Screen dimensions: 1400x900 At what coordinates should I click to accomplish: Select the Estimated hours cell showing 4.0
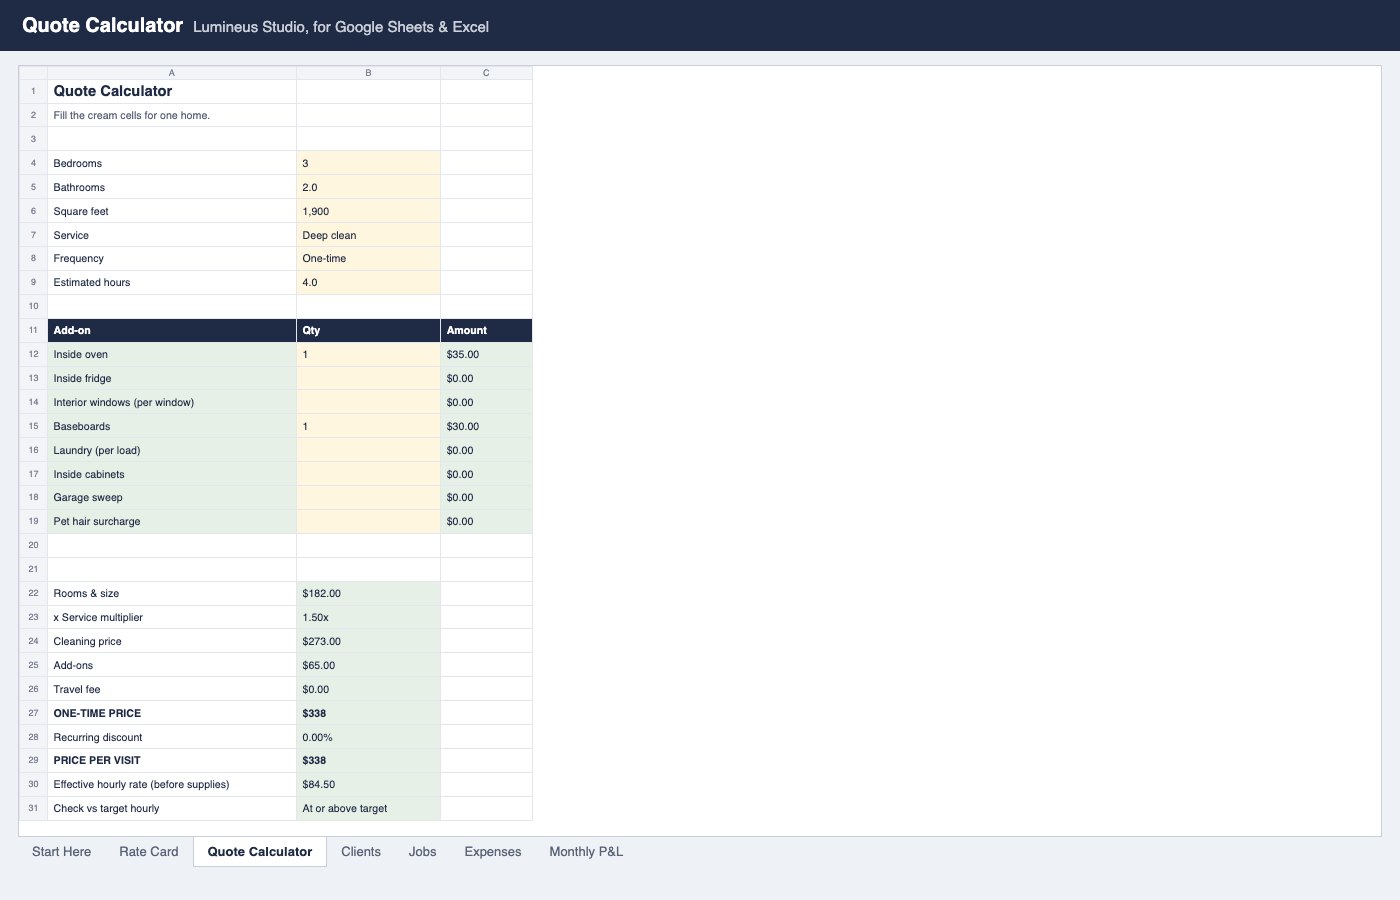coord(368,282)
